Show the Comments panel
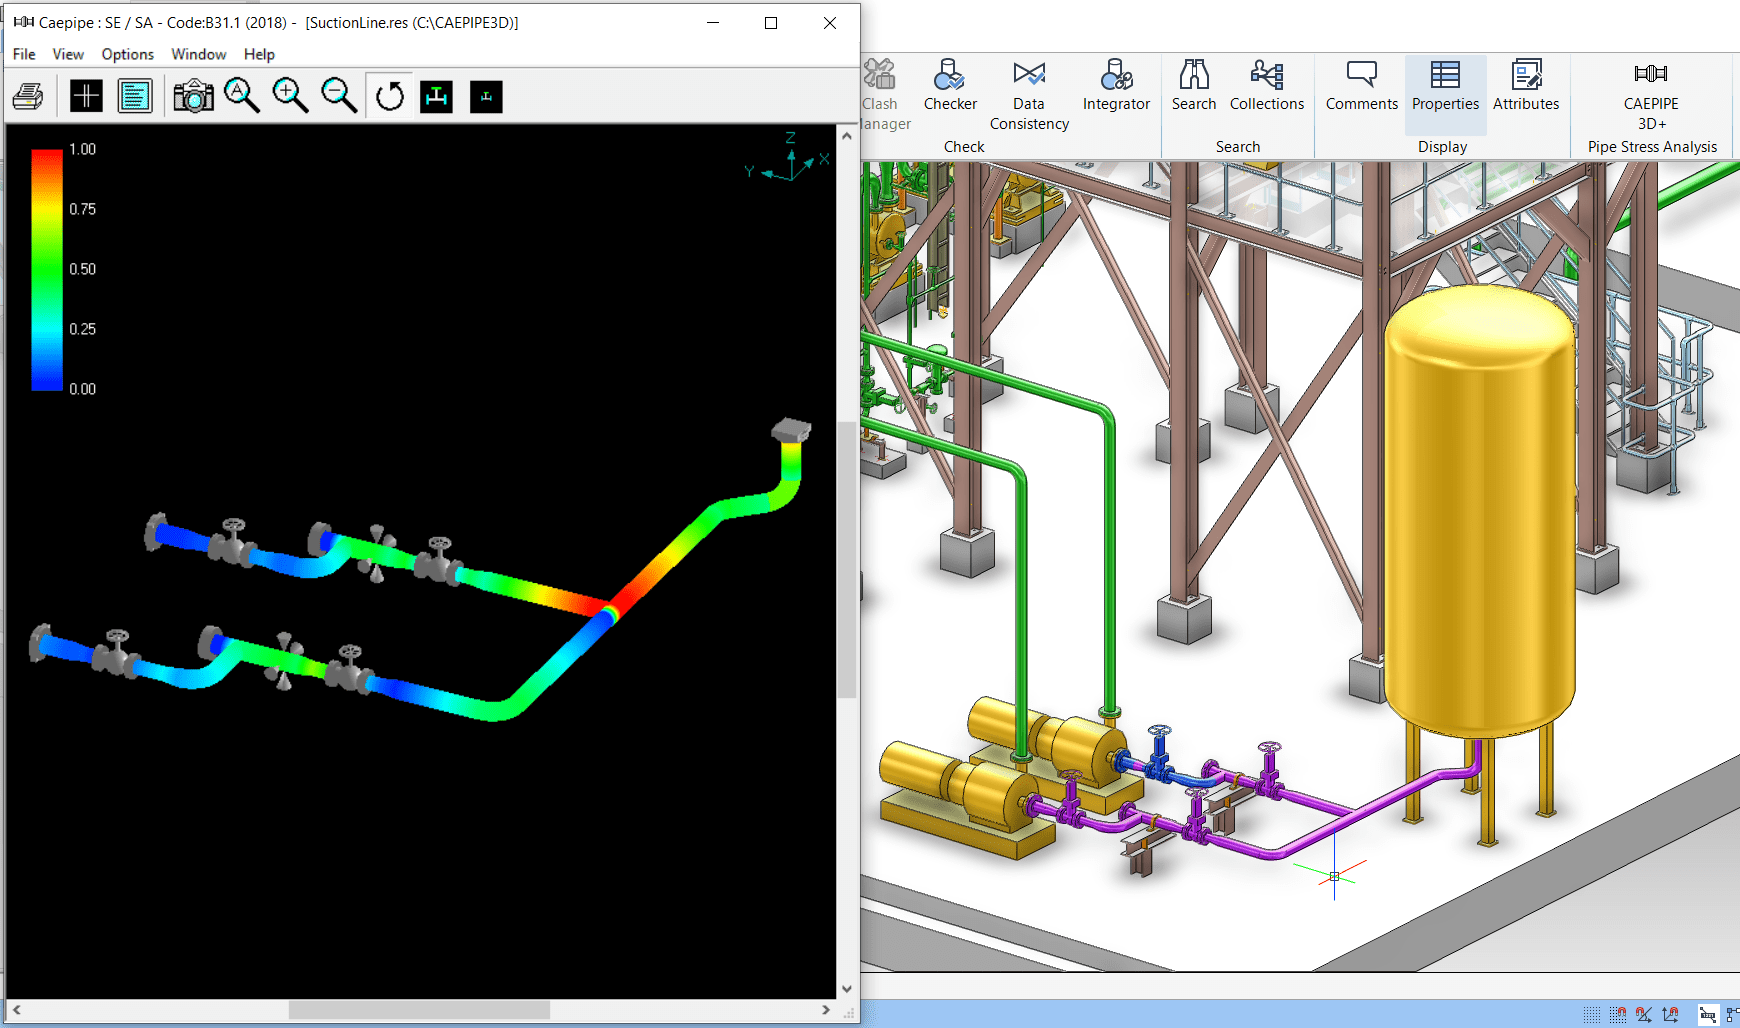 coord(1362,86)
